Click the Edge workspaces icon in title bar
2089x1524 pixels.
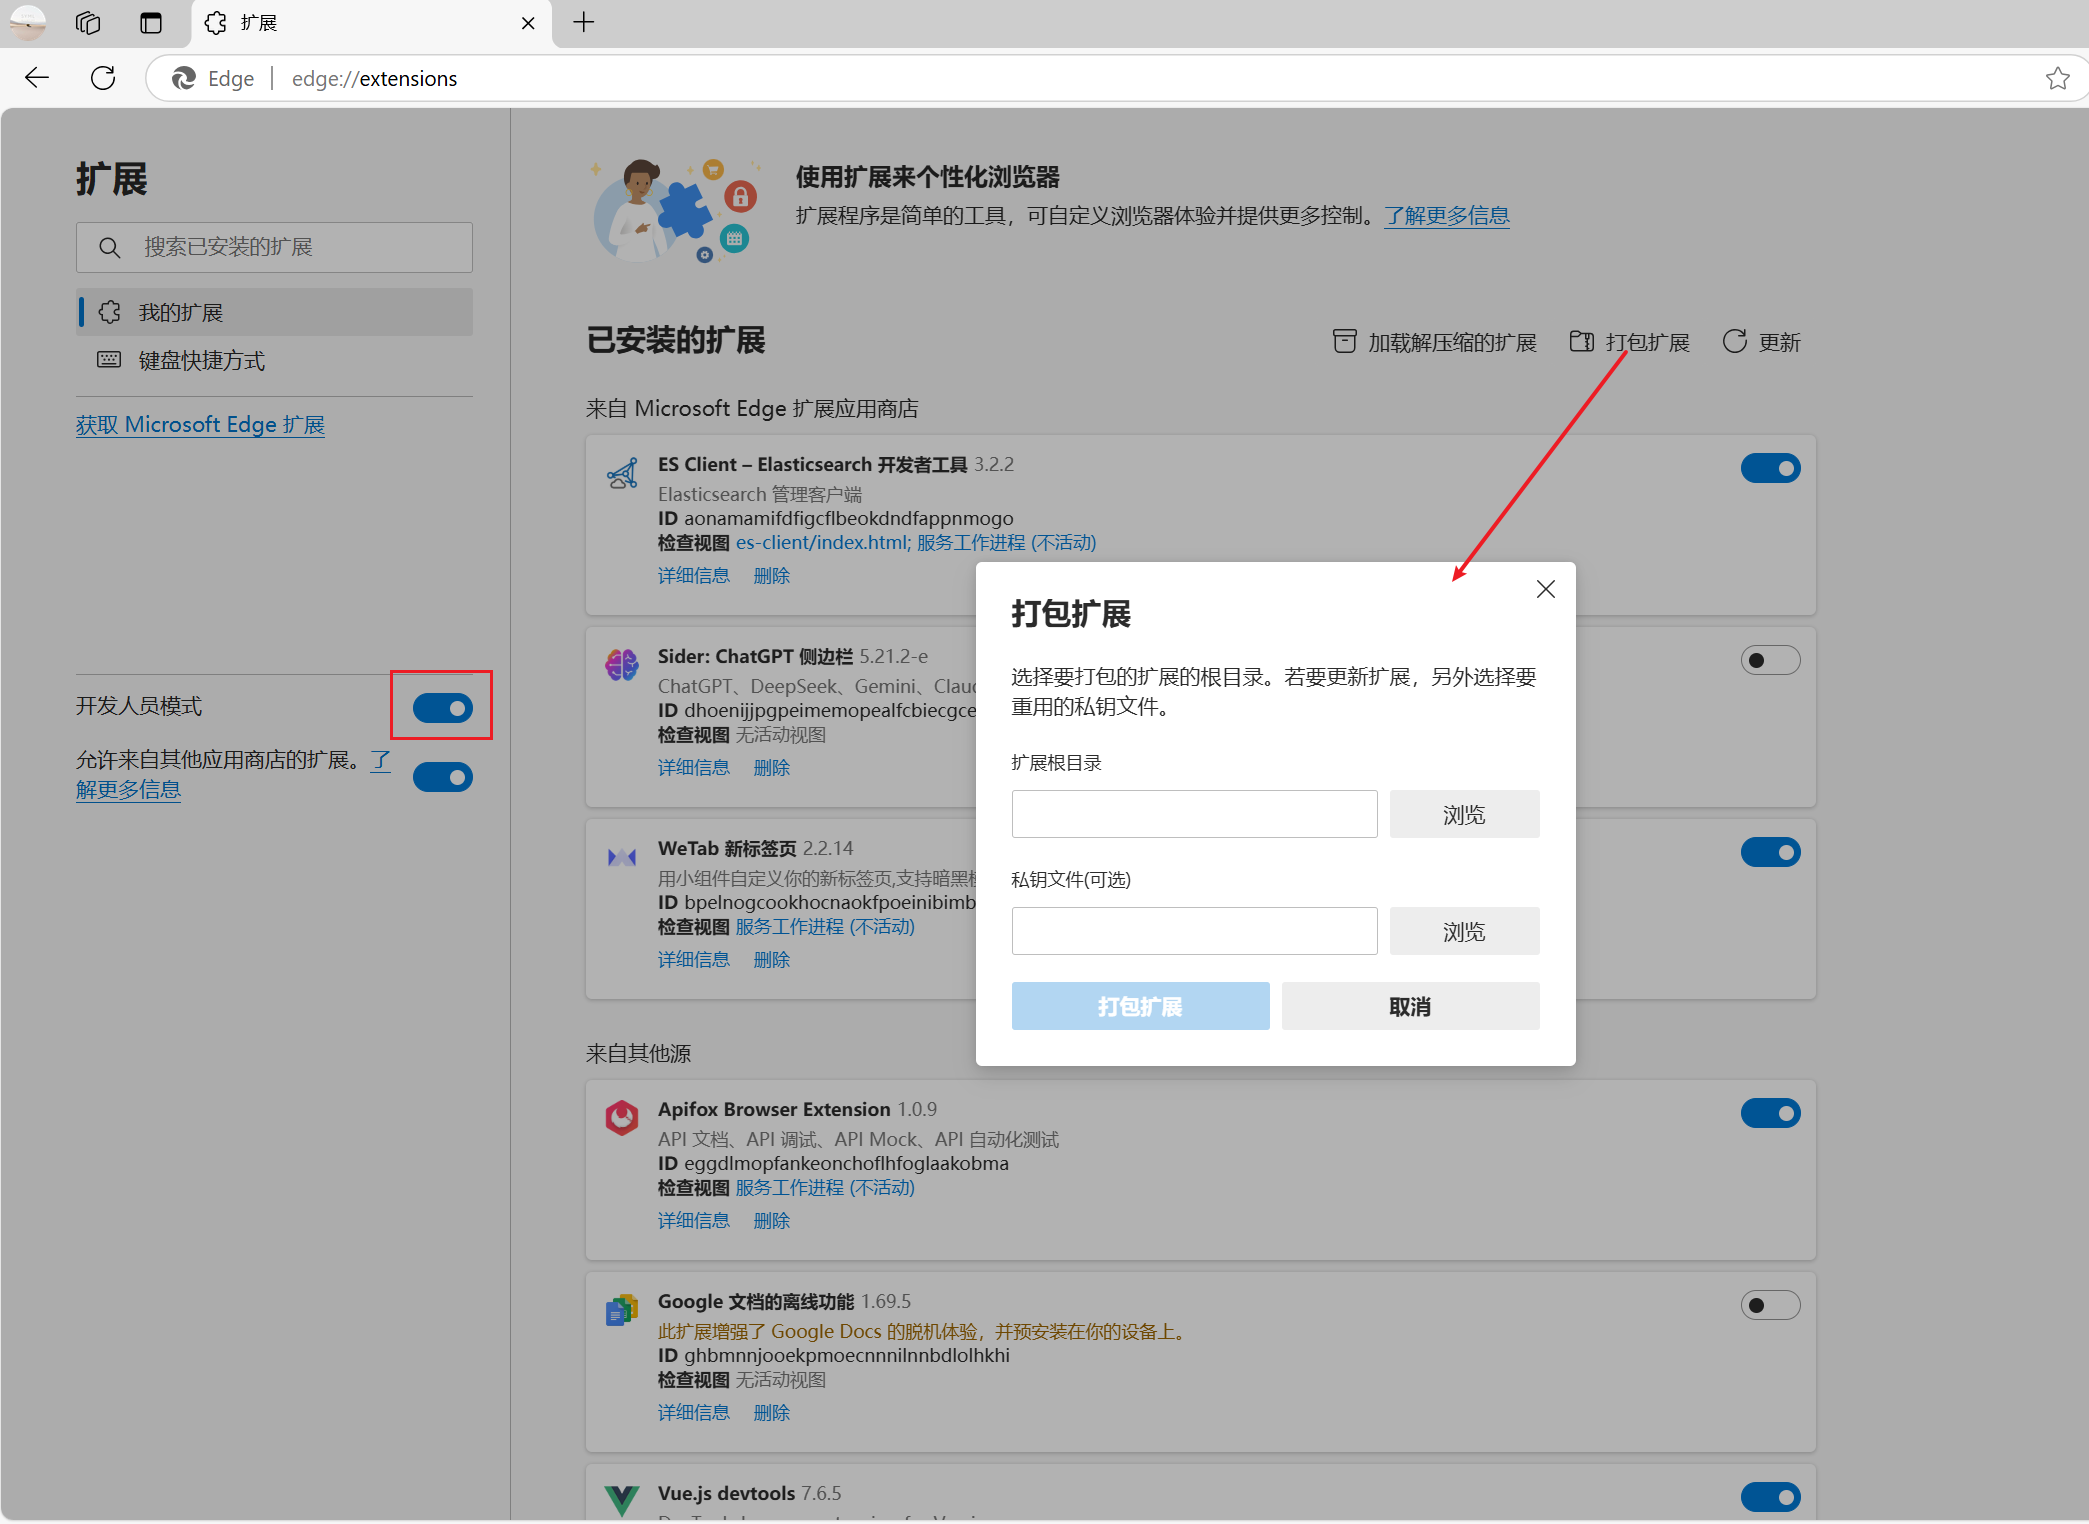88,22
